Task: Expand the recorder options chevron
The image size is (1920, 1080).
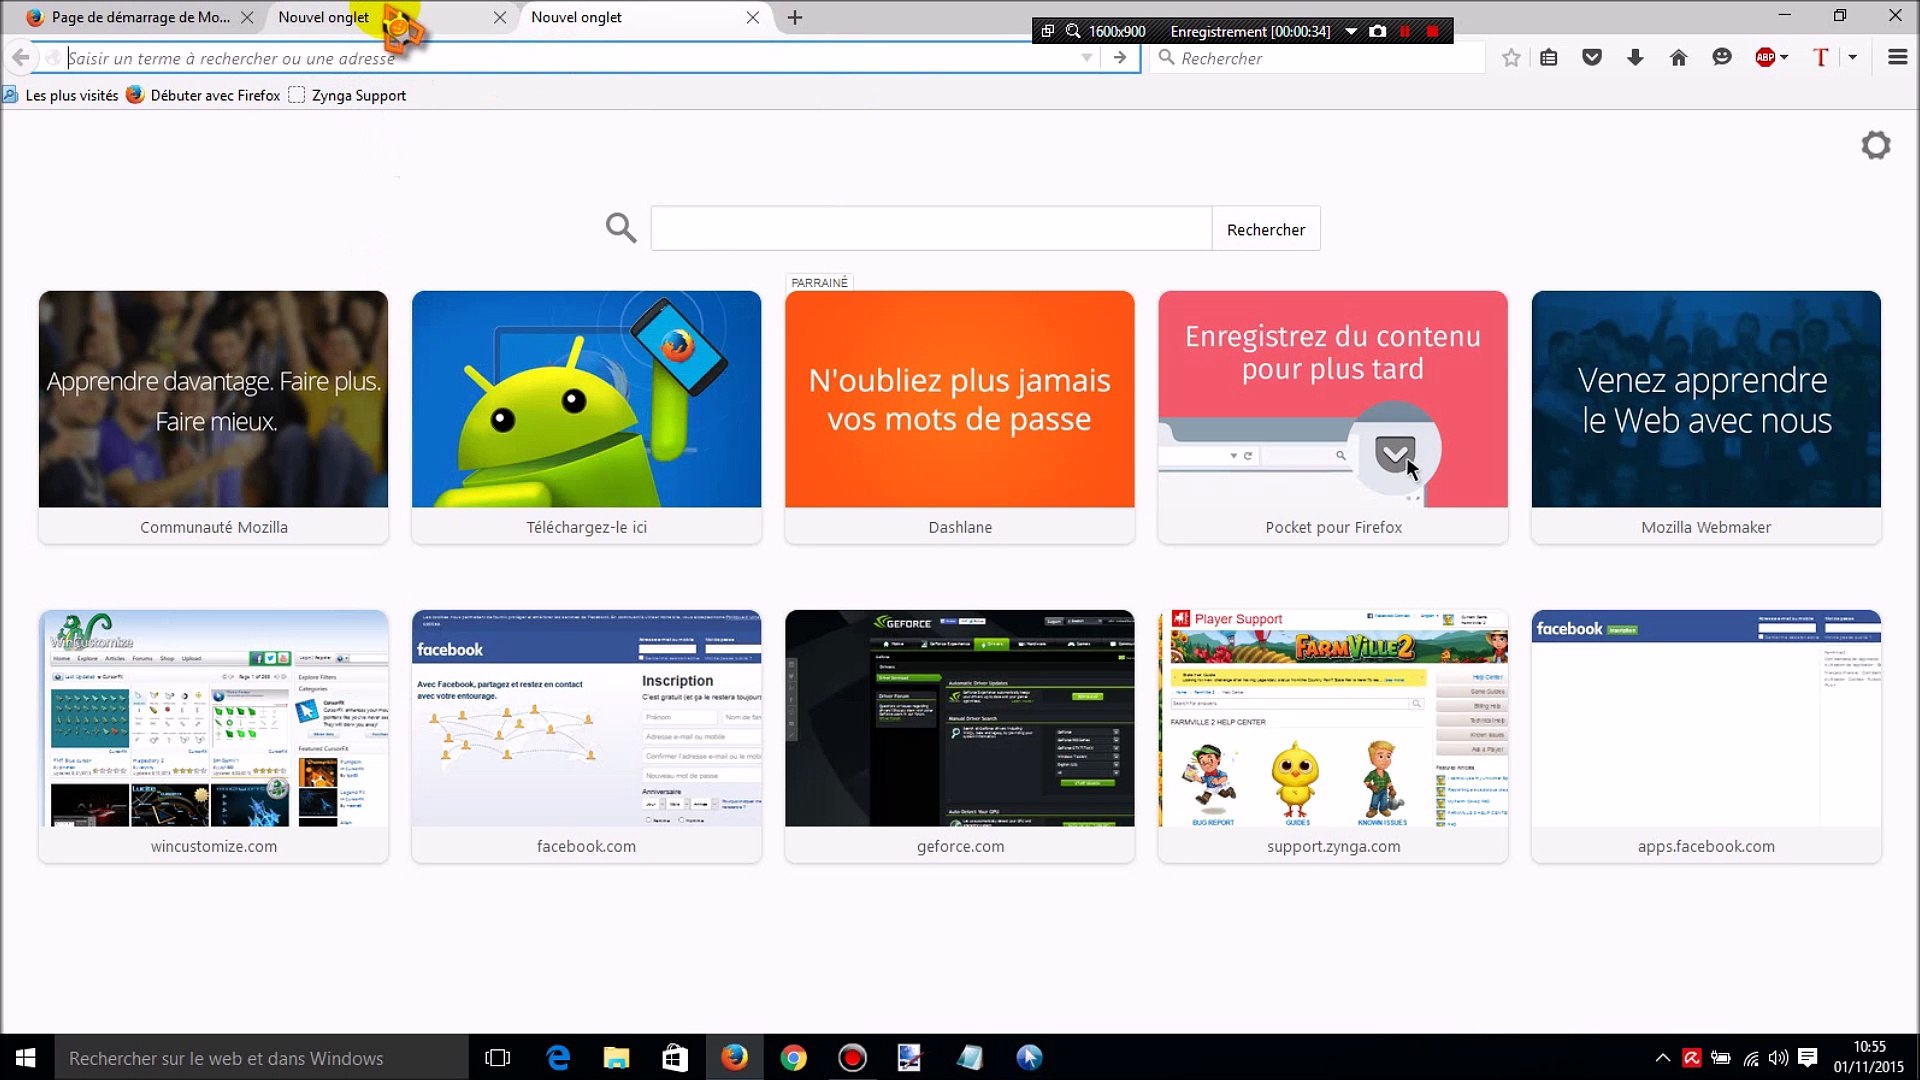Action: (1351, 31)
